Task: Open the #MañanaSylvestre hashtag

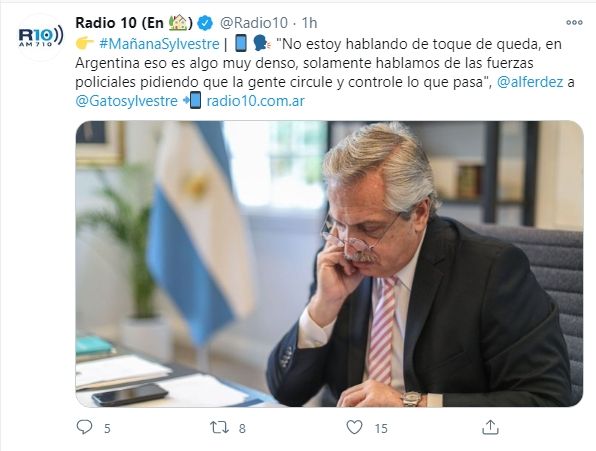Action: tap(159, 44)
